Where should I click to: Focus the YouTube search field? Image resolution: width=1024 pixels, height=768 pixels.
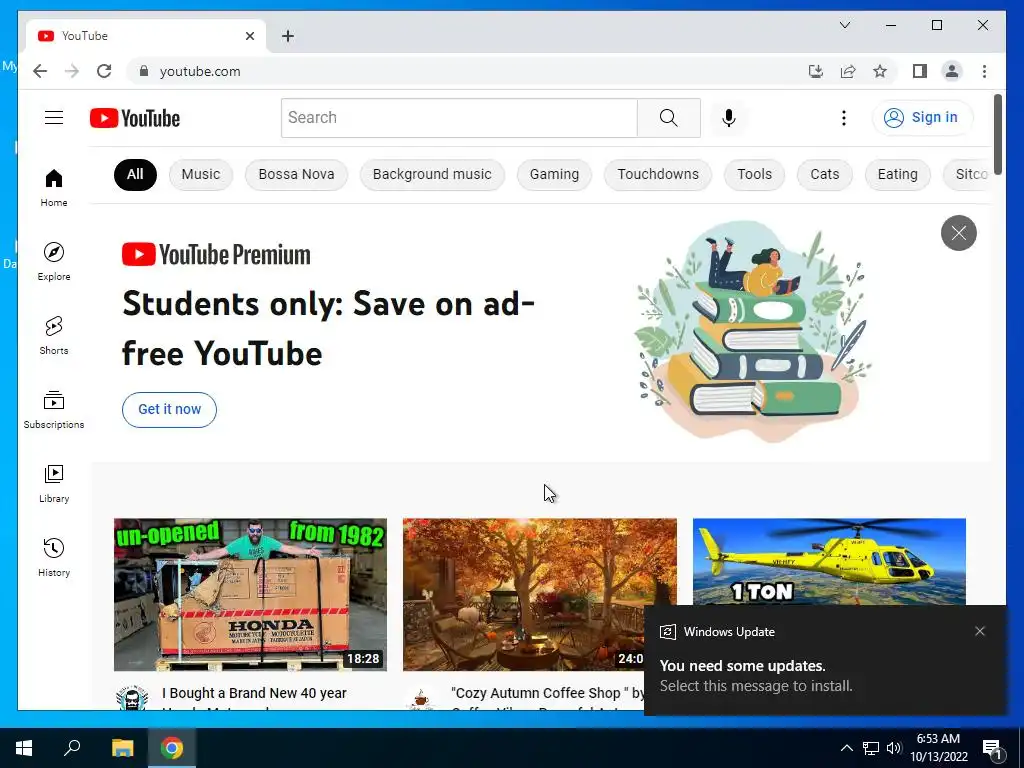459,118
